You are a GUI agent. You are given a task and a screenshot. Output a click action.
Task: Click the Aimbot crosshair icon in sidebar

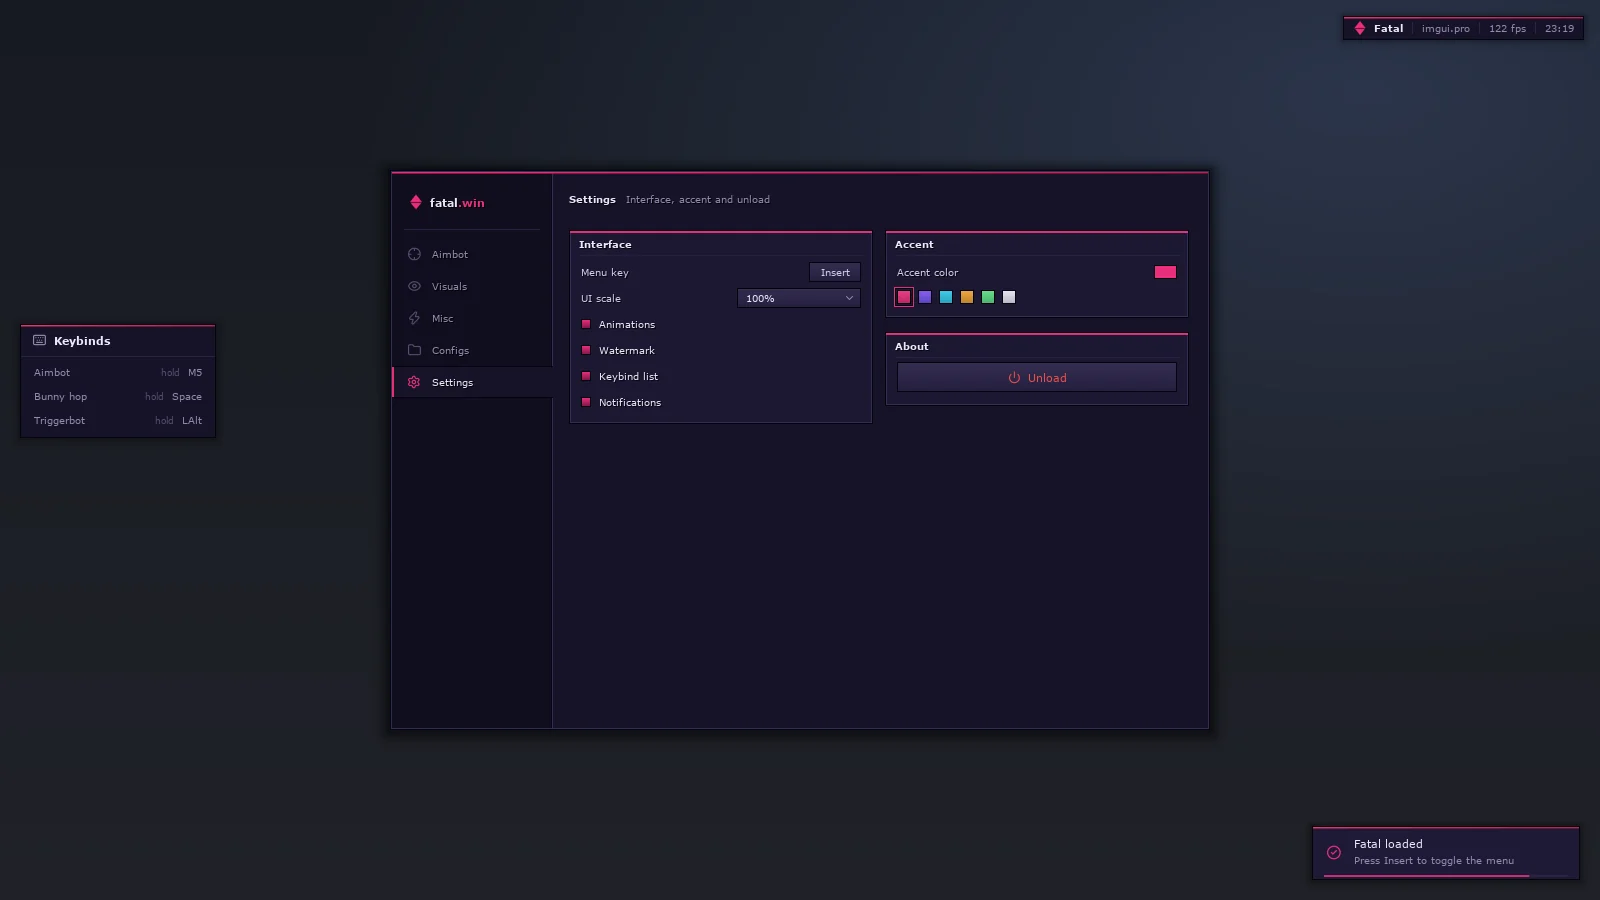tap(414, 254)
